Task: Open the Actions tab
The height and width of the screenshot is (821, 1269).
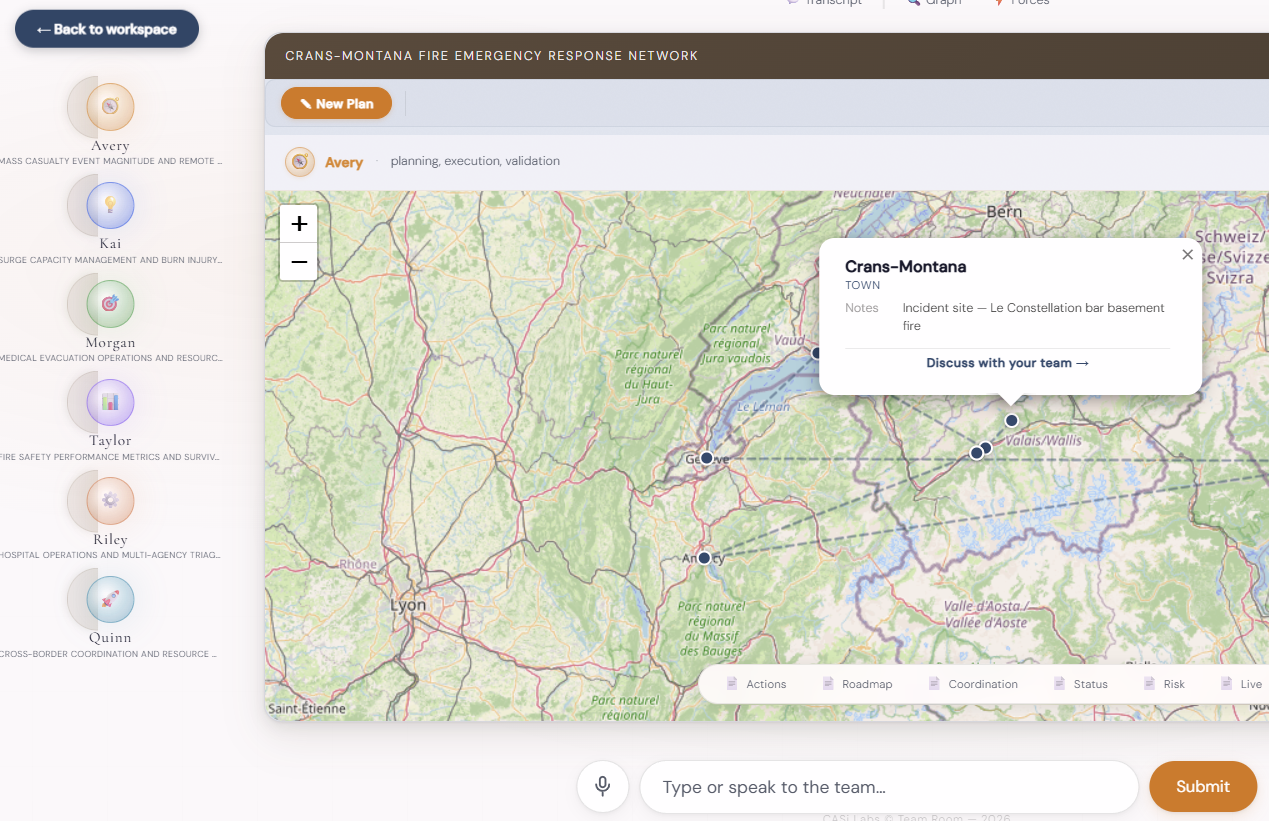Action: click(757, 684)
